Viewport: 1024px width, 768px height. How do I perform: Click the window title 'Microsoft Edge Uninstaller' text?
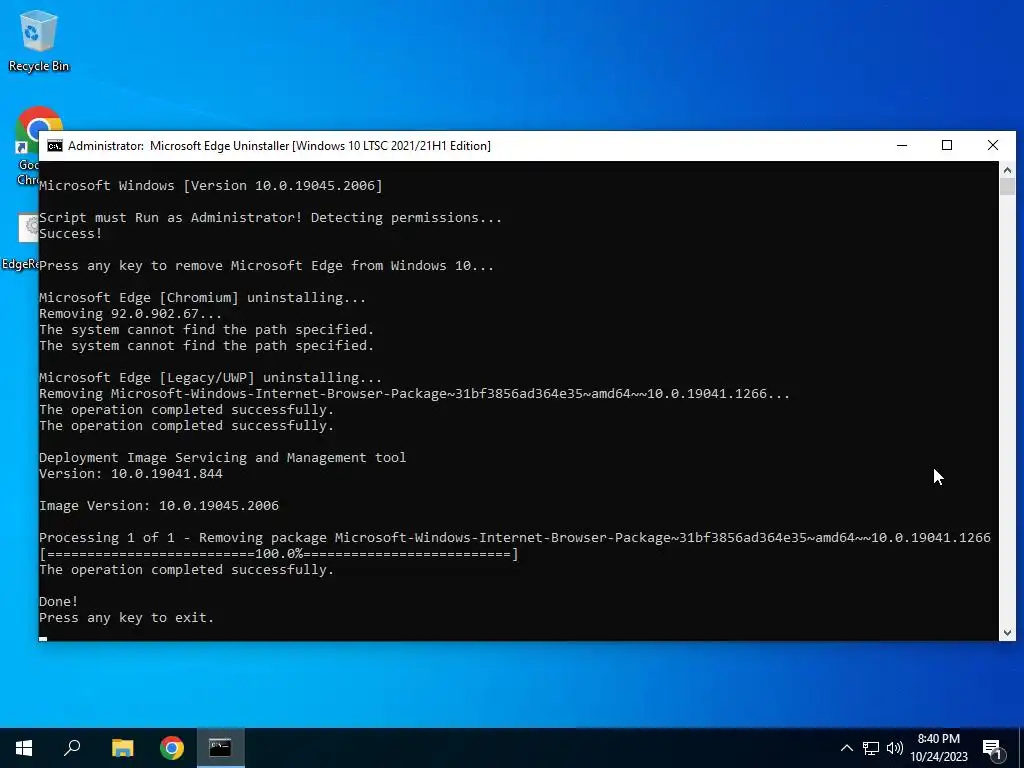coord(219,146)
